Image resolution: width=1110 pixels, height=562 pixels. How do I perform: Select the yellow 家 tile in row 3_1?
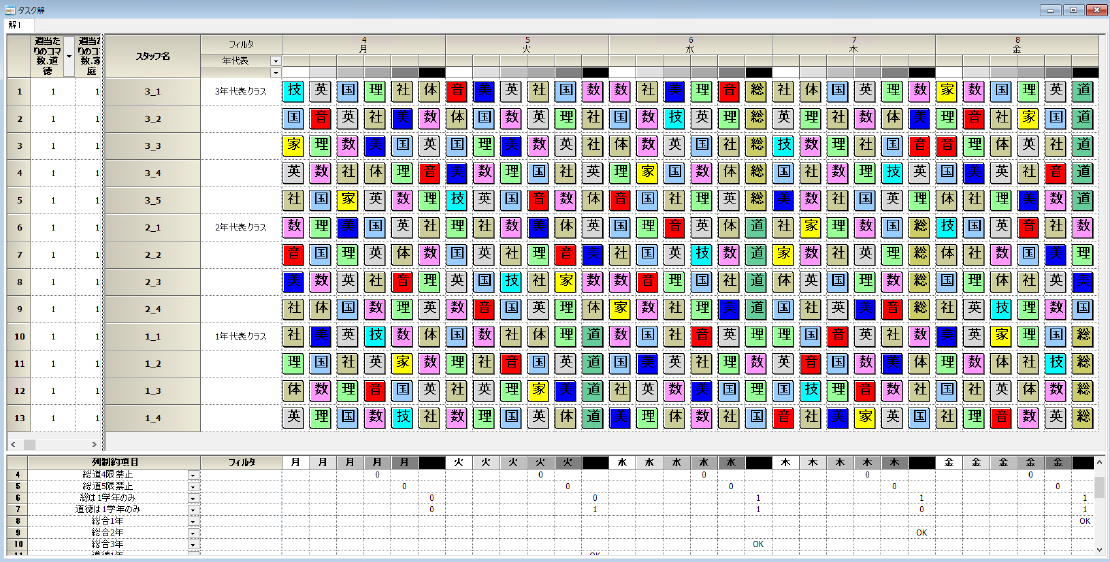tap(947, 91)
